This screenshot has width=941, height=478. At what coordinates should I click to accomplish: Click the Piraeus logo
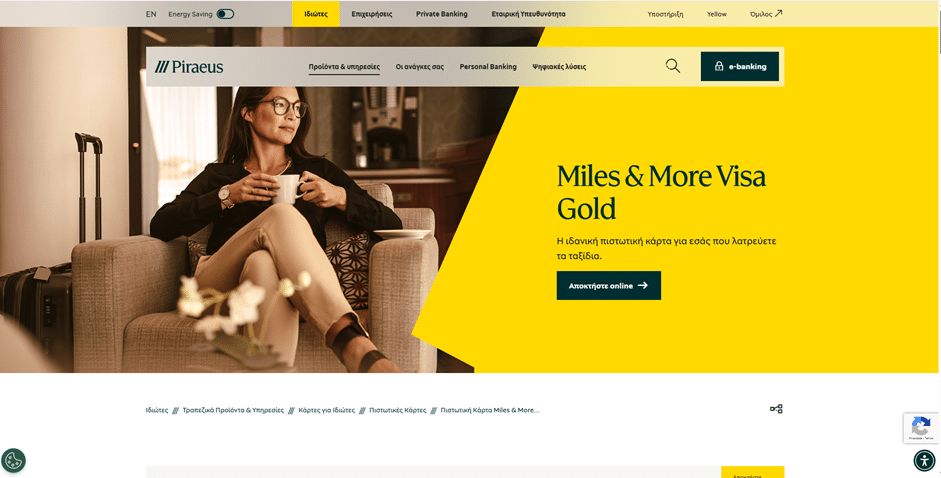click(189, 67)
